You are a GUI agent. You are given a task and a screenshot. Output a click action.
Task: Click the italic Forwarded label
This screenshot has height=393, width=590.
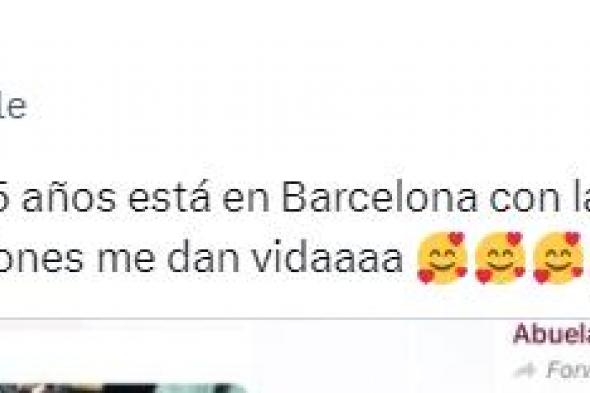tap(568, 370)
